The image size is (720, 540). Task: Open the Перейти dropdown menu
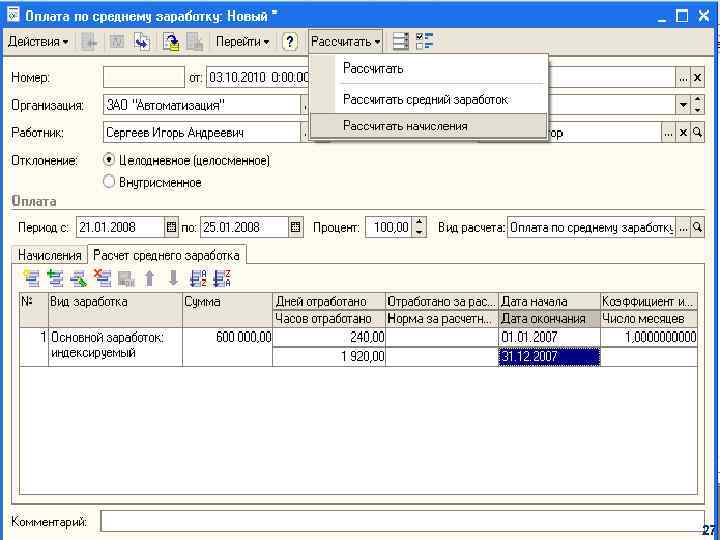[x=242, y=42]
